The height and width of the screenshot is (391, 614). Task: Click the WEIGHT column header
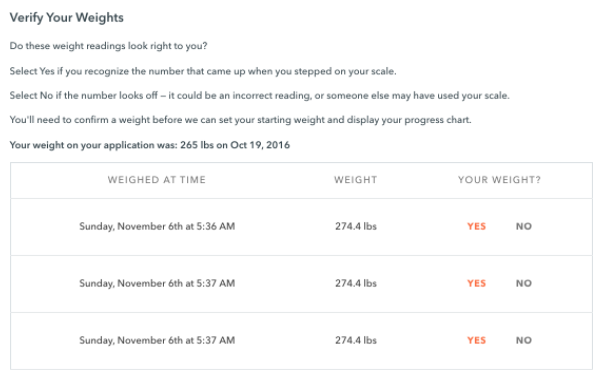[356, 180]
